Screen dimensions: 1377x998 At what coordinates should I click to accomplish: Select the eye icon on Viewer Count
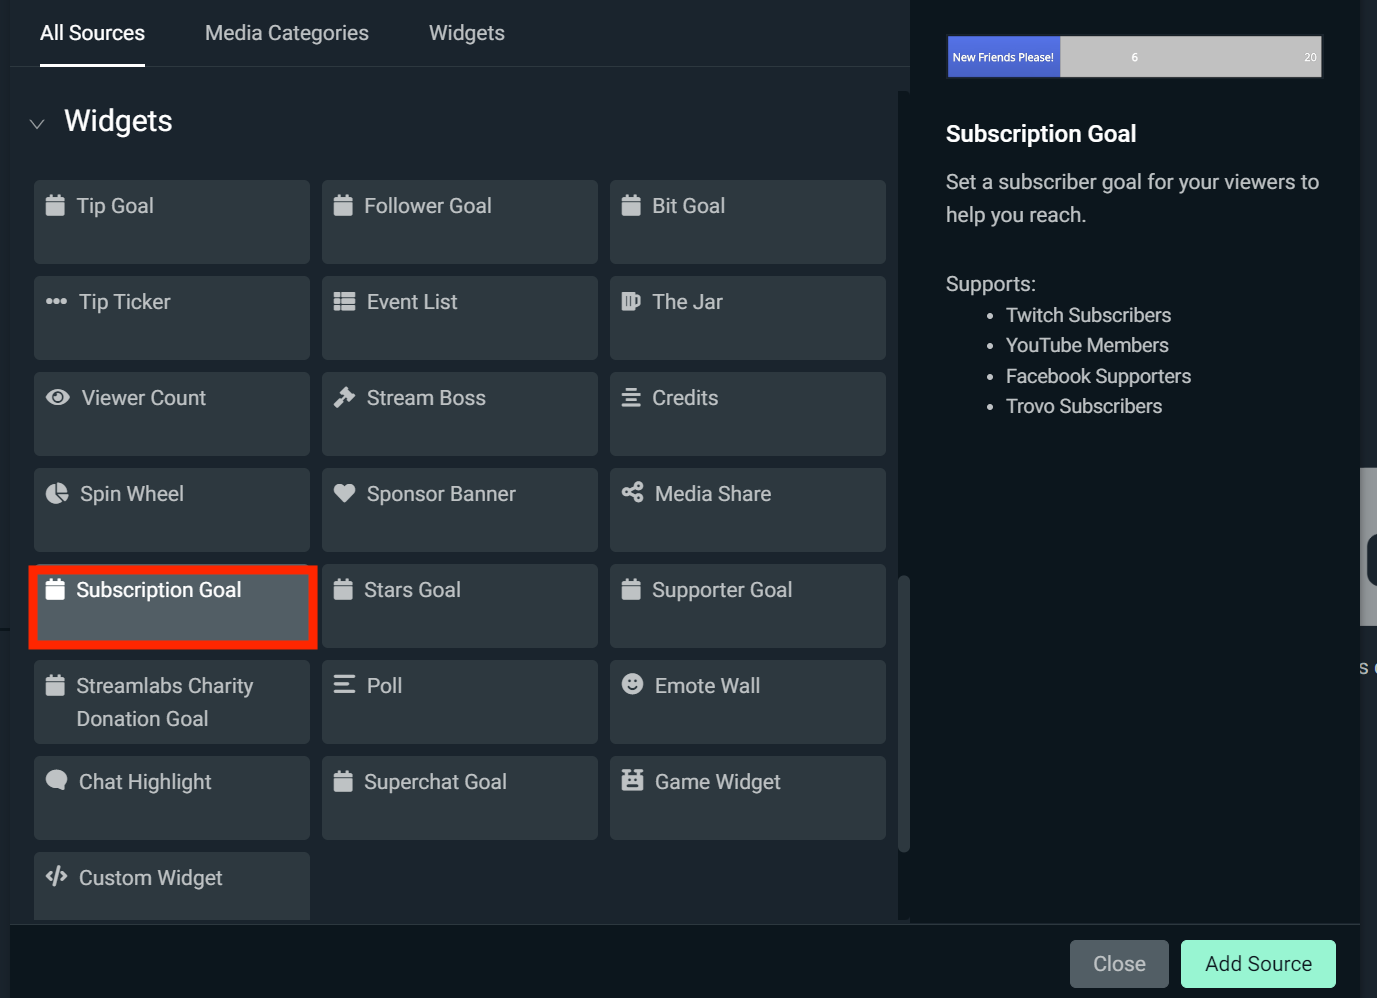58,396
